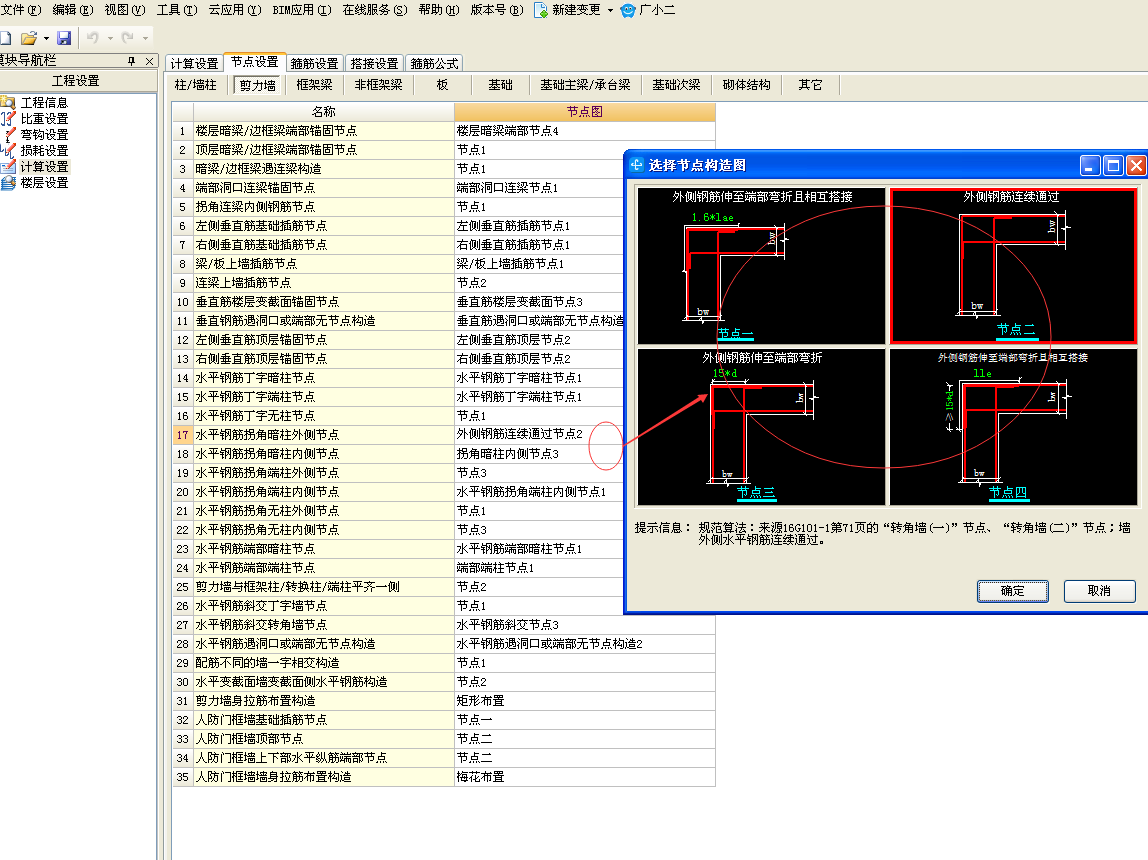Select the 柱/墙柱 component tab

coord(195,85)
